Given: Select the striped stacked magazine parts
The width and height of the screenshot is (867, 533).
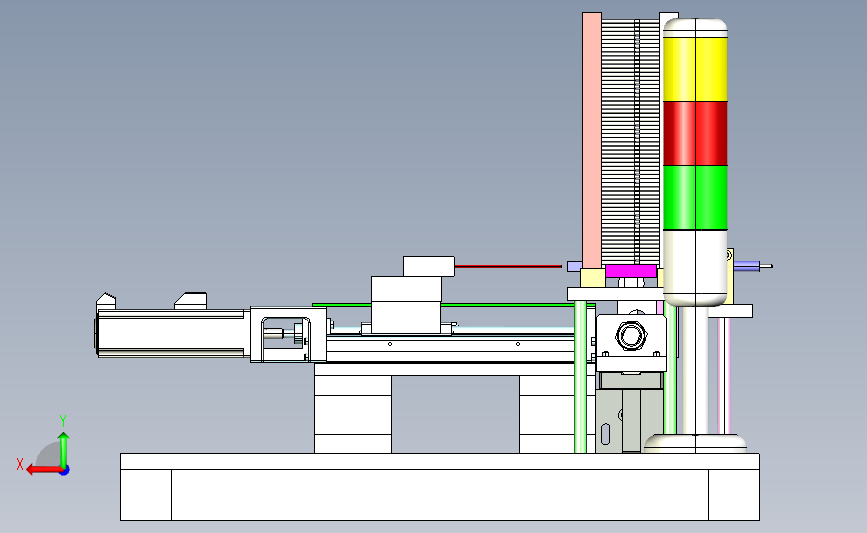Looking at the screenshot, I should pos(630,142).
